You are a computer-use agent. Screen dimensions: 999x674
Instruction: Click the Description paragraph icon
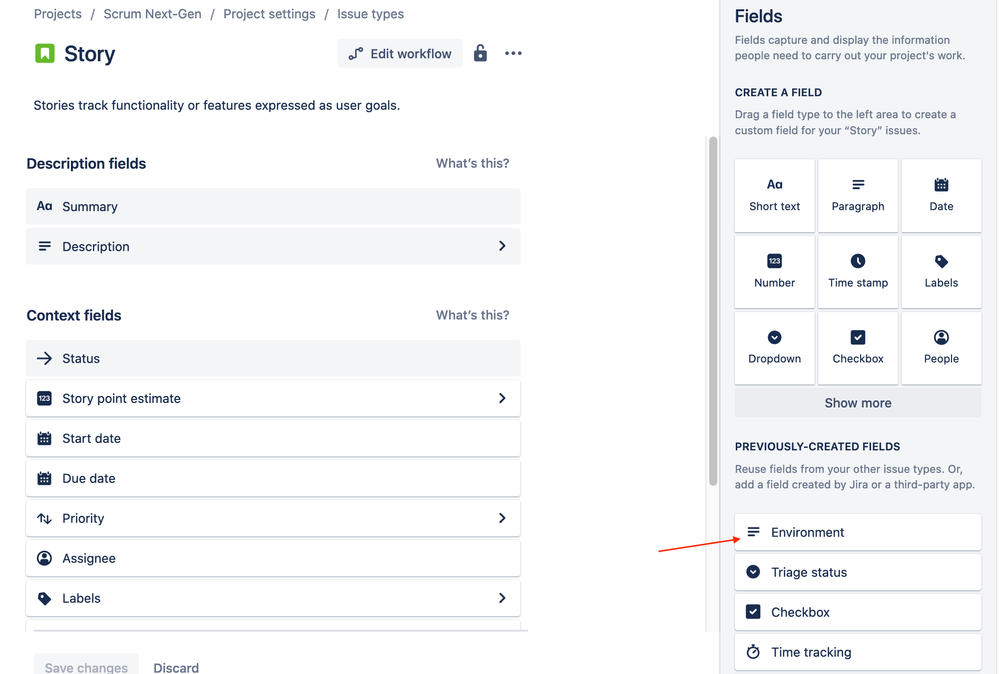(x=44, y=246)
